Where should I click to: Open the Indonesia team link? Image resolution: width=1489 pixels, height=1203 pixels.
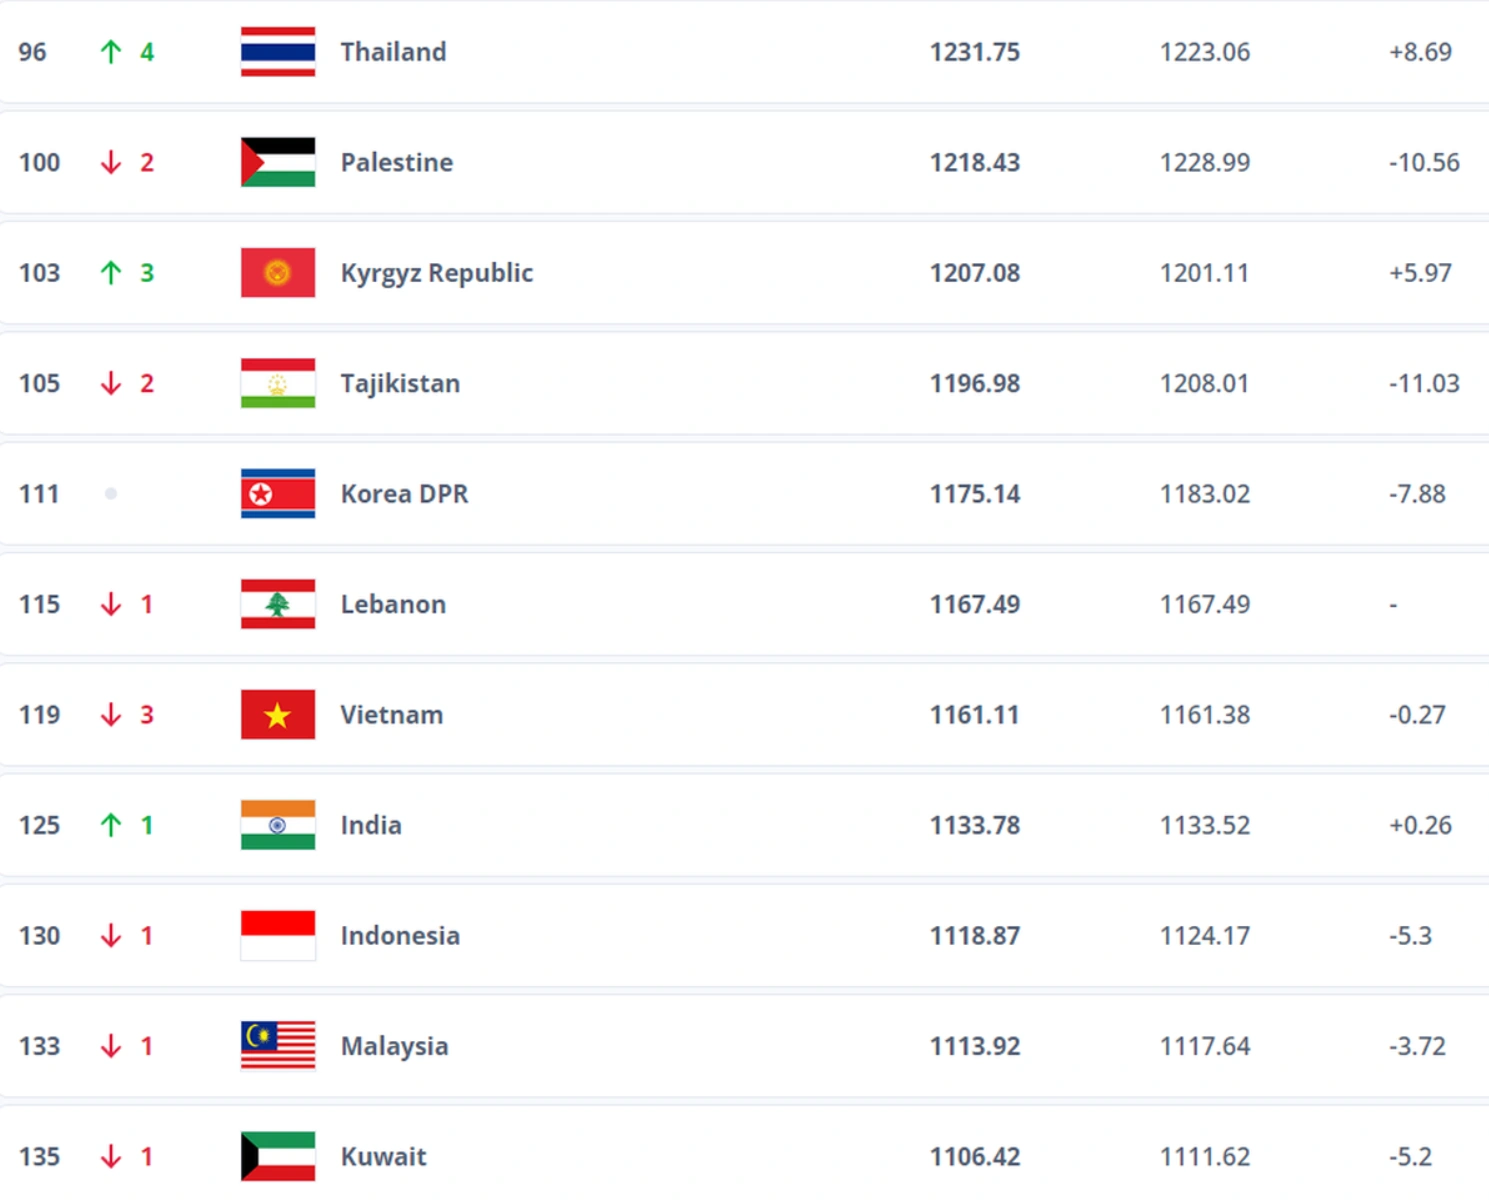point(400,936)
